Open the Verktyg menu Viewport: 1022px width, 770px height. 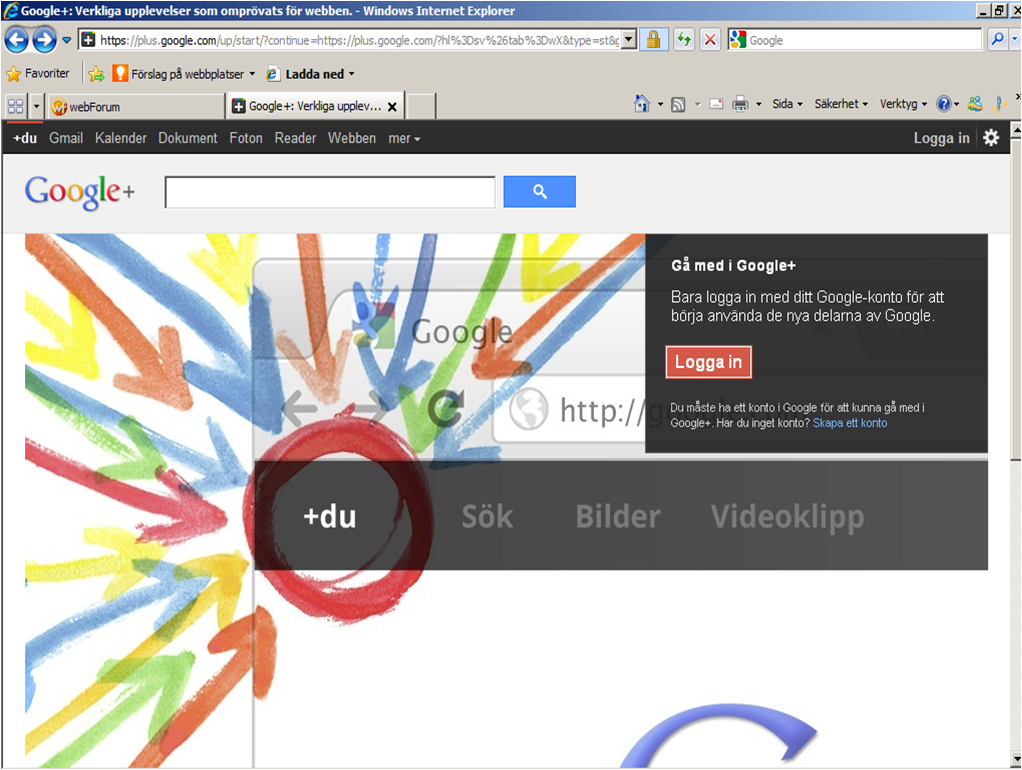pyautogui.click(x=903, y=104)
